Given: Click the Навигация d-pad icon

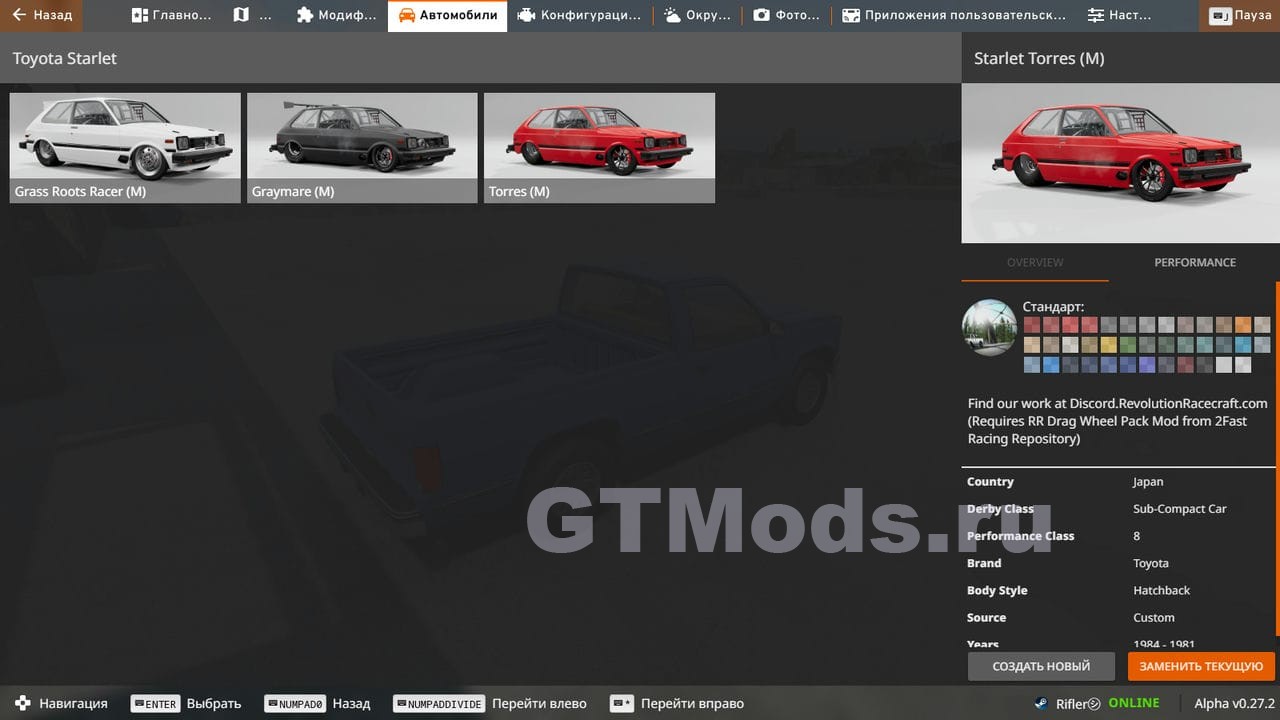Looking at the screenshot, I should click(x=22, y=703).
